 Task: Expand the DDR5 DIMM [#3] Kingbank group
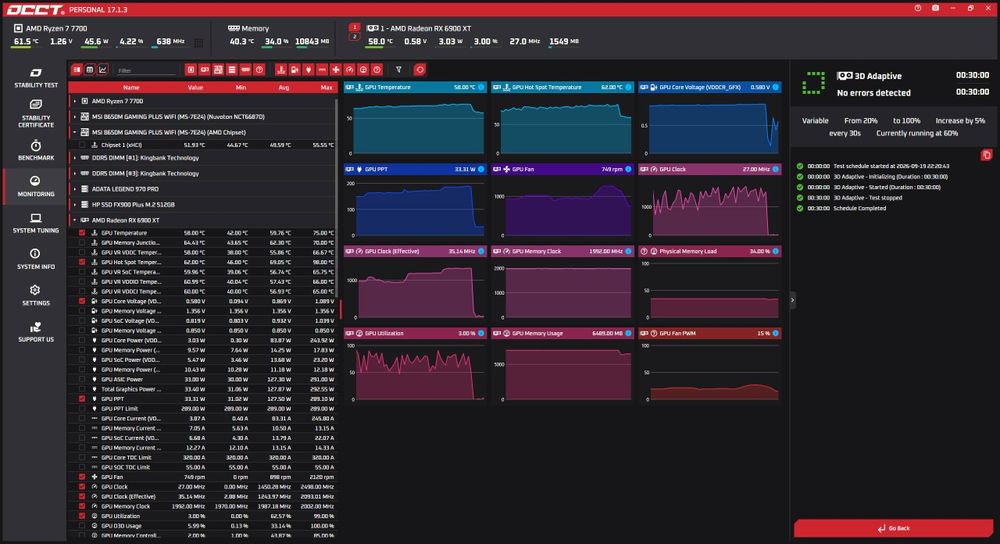tap(75, 173)
